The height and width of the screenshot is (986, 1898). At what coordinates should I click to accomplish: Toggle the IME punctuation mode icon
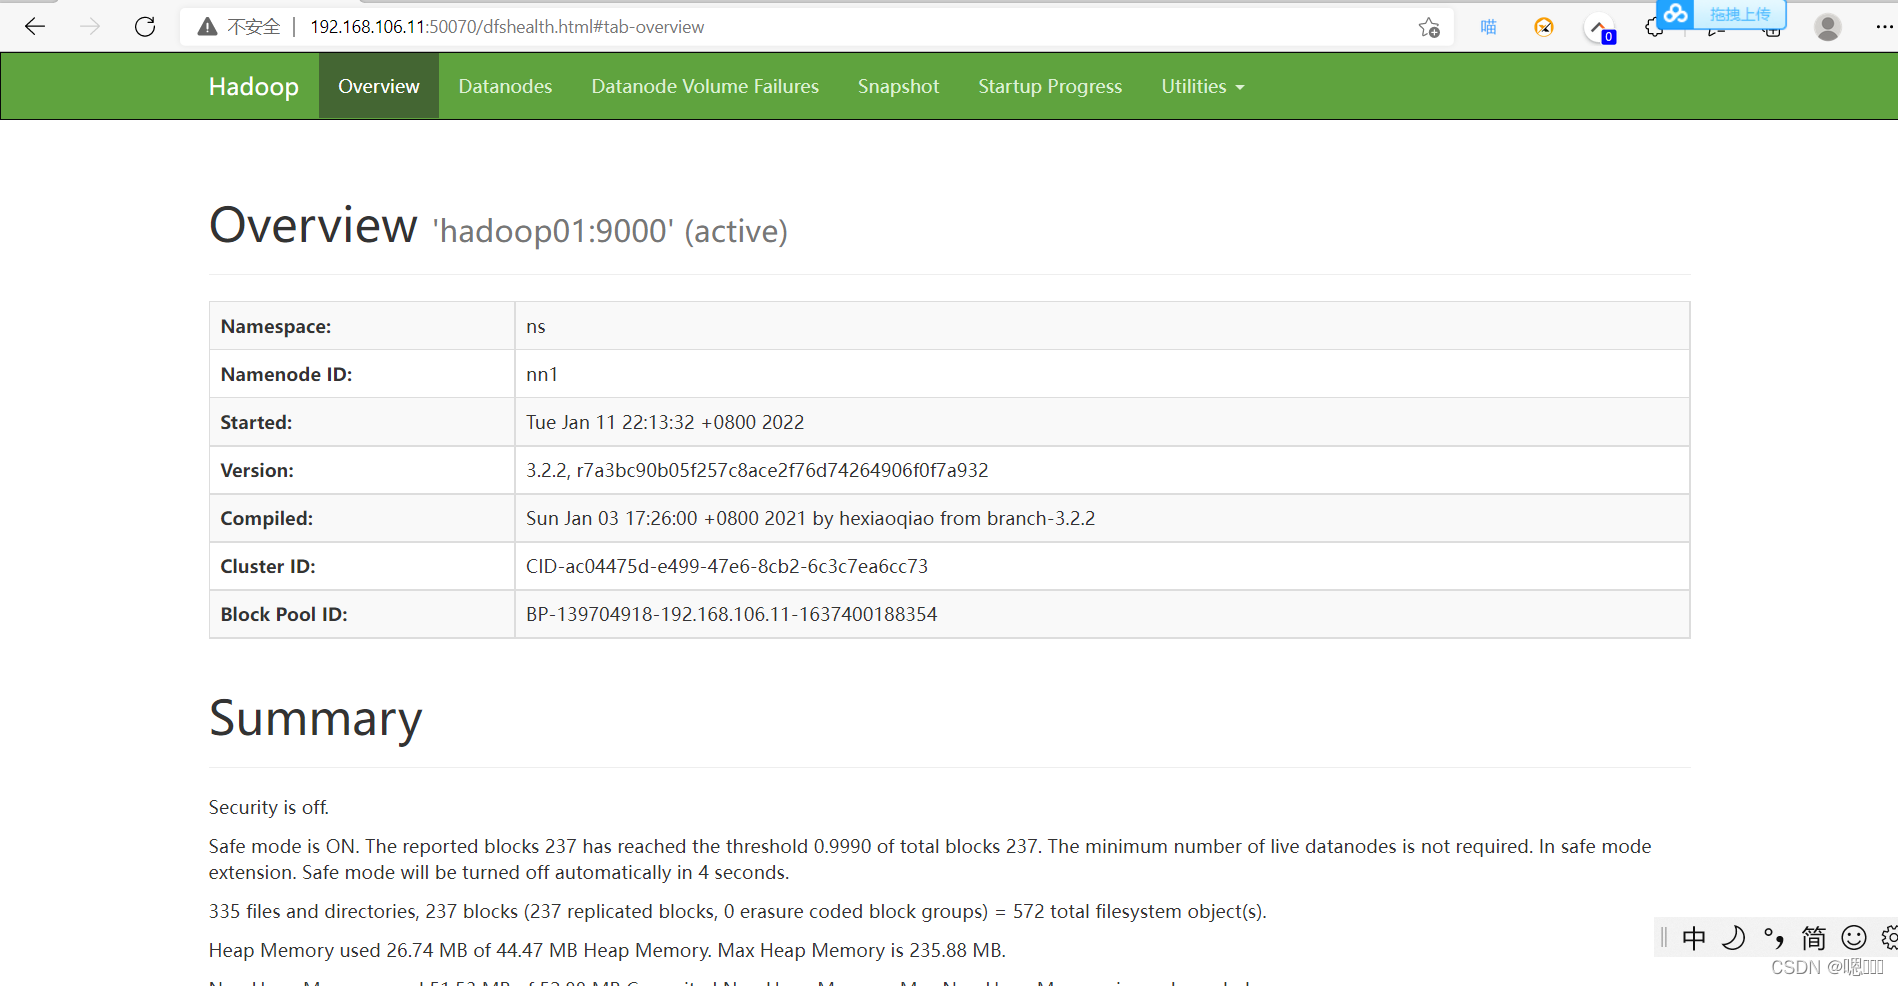click(x=1774, y=938)
